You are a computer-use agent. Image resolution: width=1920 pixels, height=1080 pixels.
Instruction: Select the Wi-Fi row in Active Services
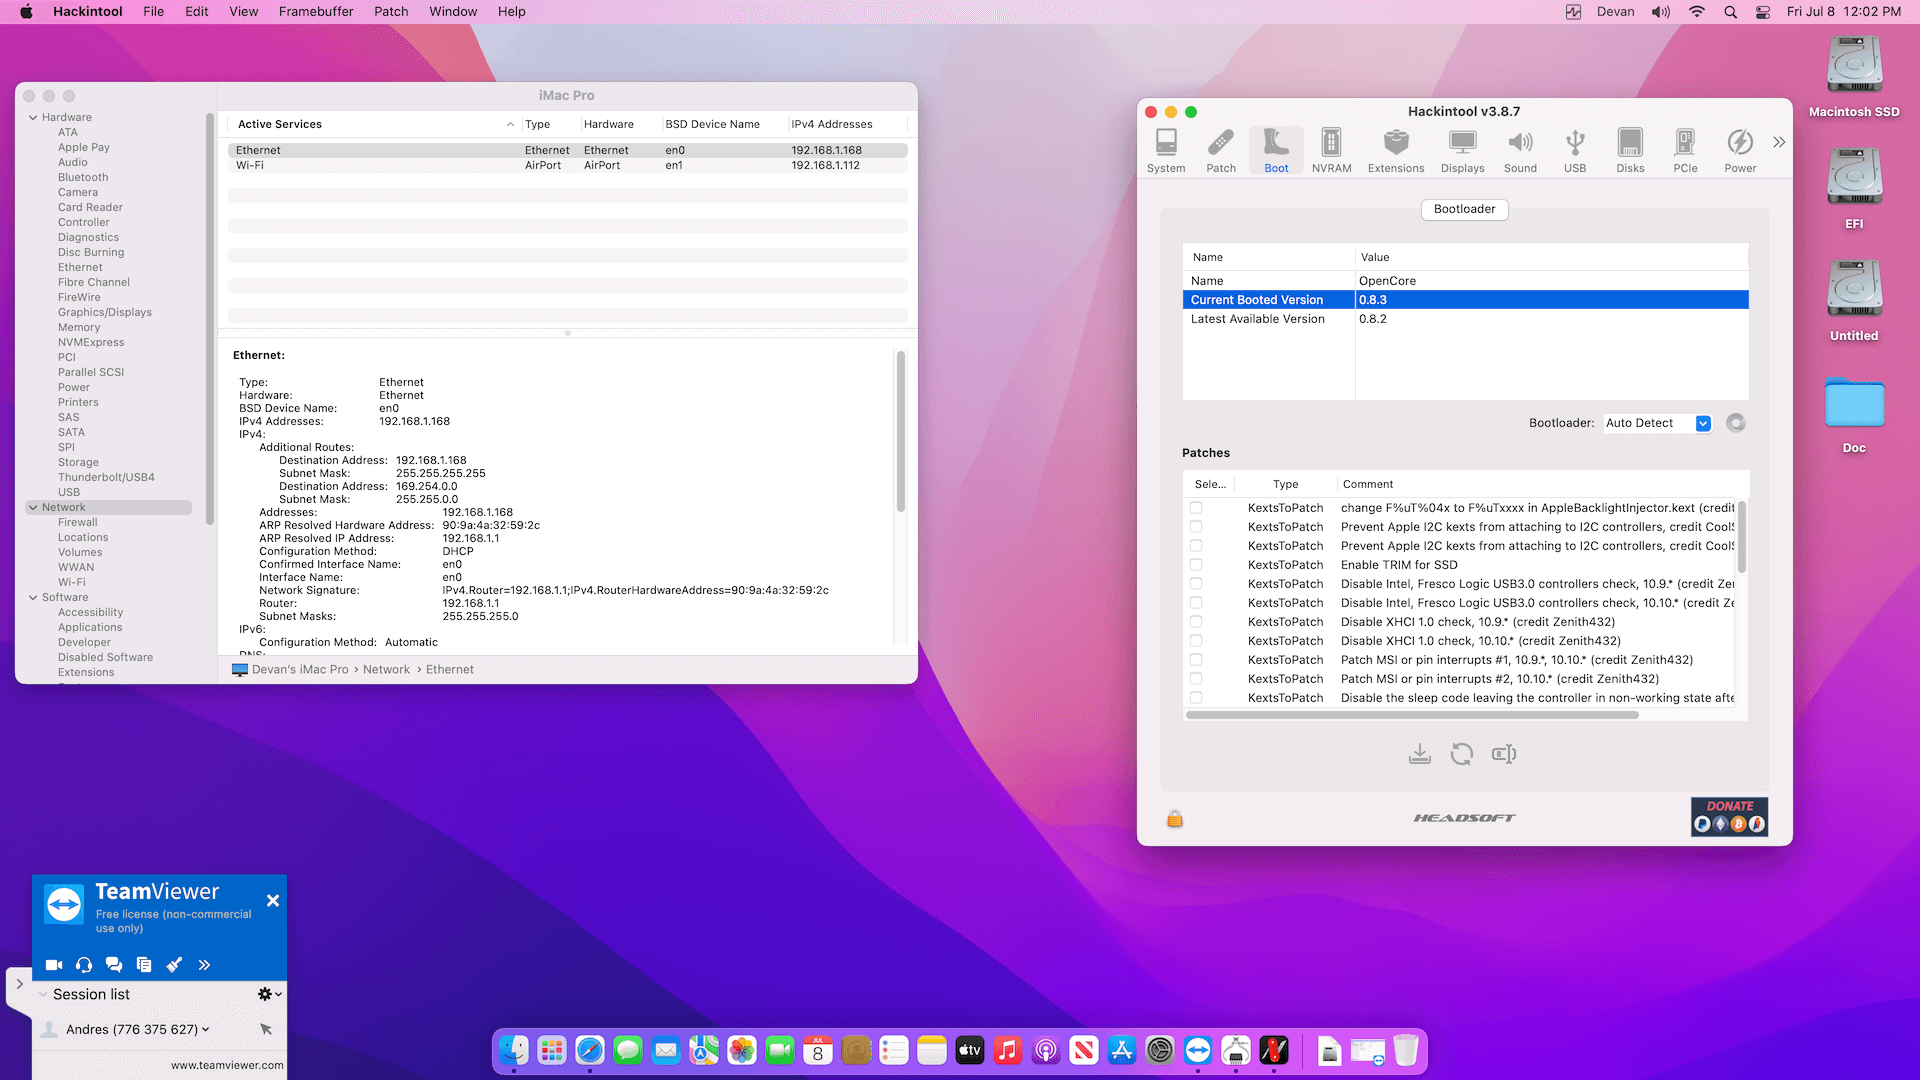(x=567, y=166)
